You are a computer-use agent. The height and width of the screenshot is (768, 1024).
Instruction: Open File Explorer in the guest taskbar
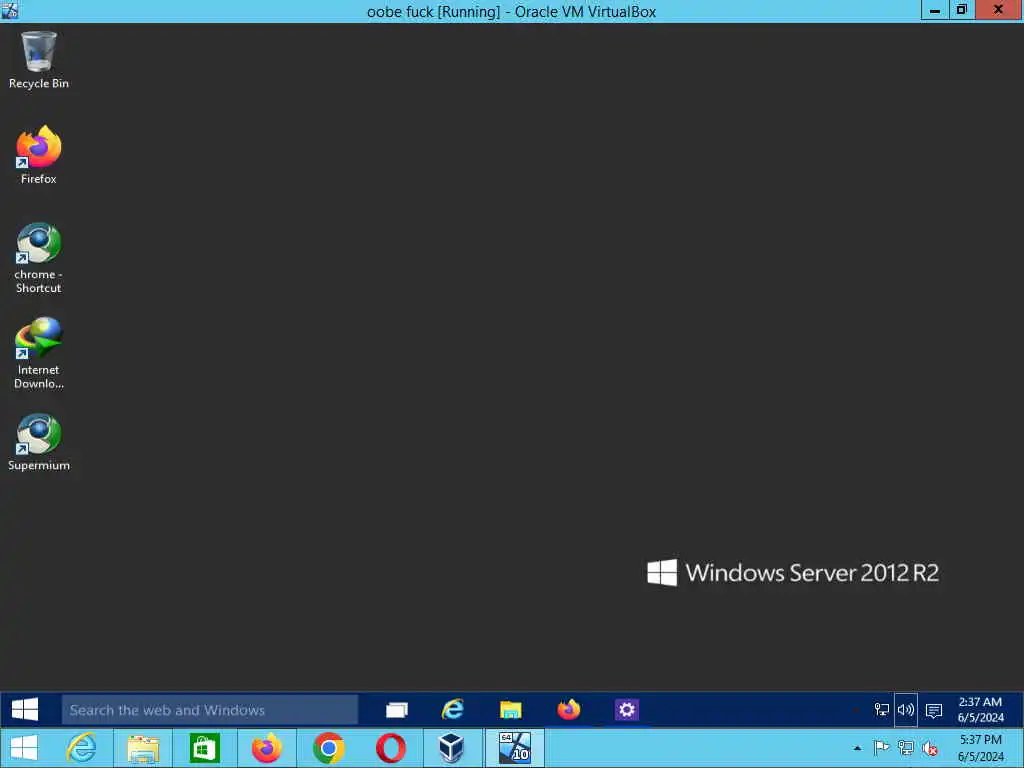click(511, 710)
